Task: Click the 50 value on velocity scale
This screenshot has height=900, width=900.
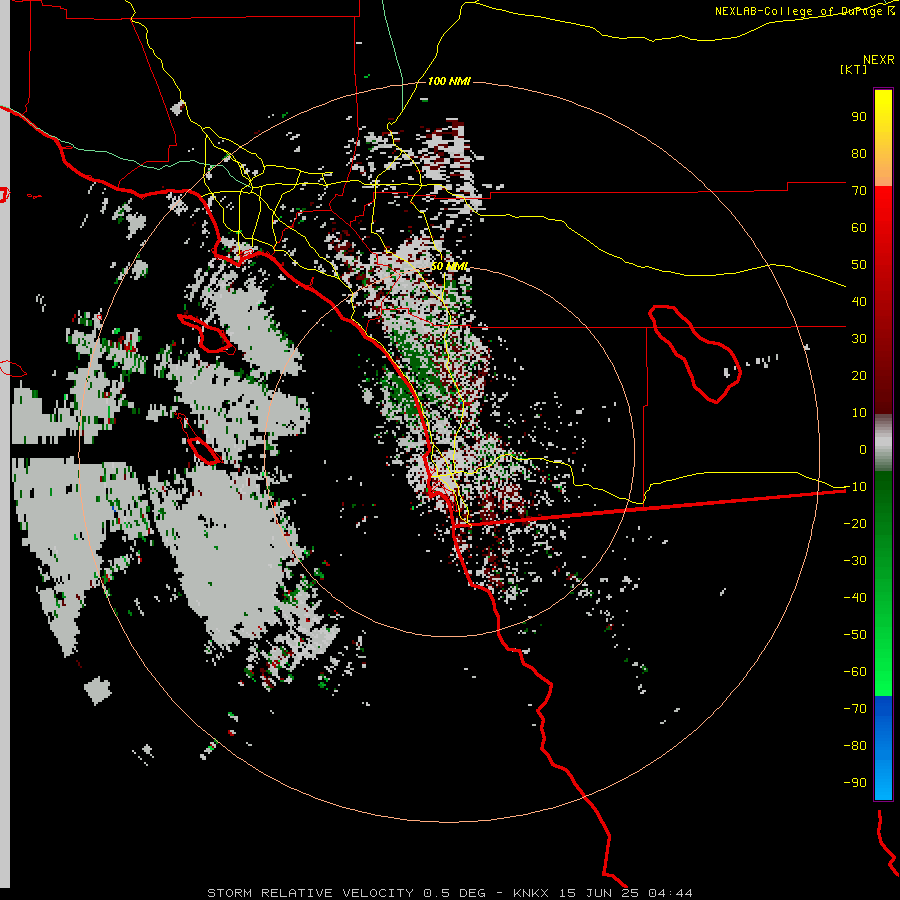Action: [859, 265]
